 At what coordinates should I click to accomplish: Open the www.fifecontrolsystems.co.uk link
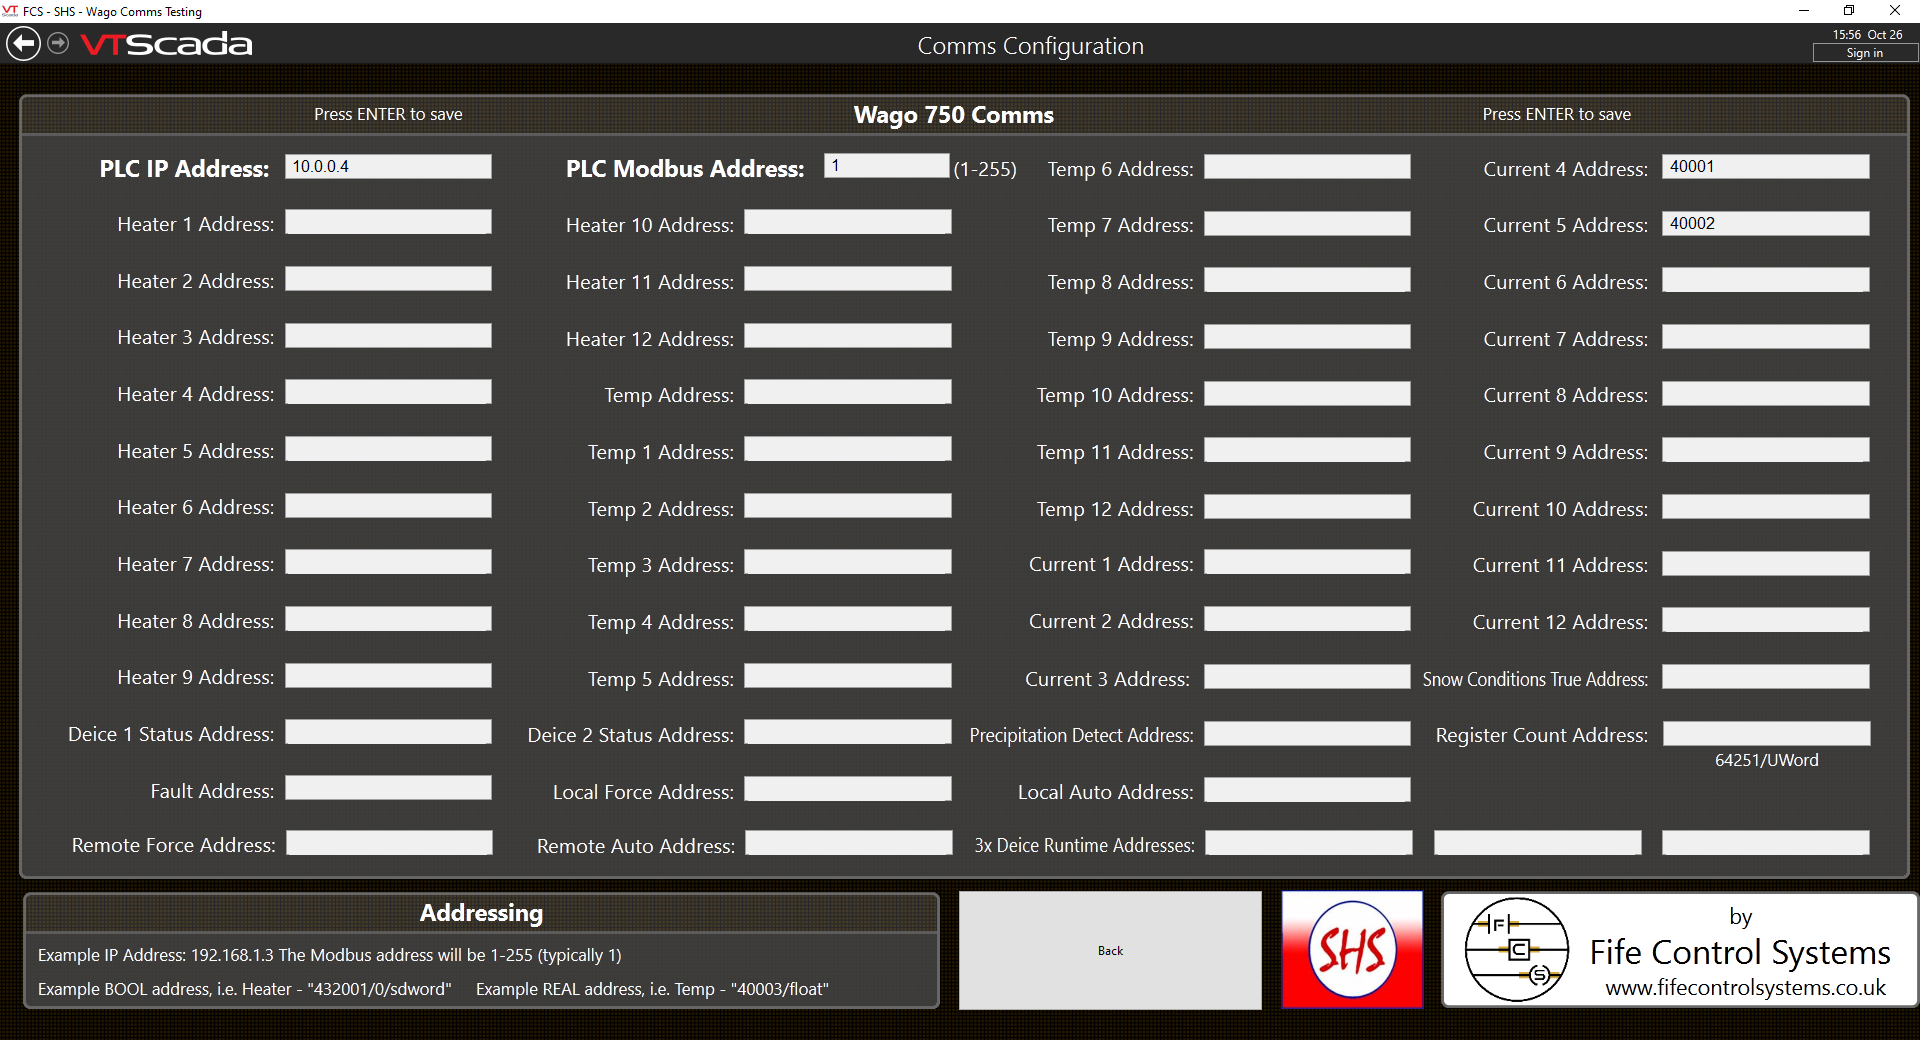(1745, 988)
